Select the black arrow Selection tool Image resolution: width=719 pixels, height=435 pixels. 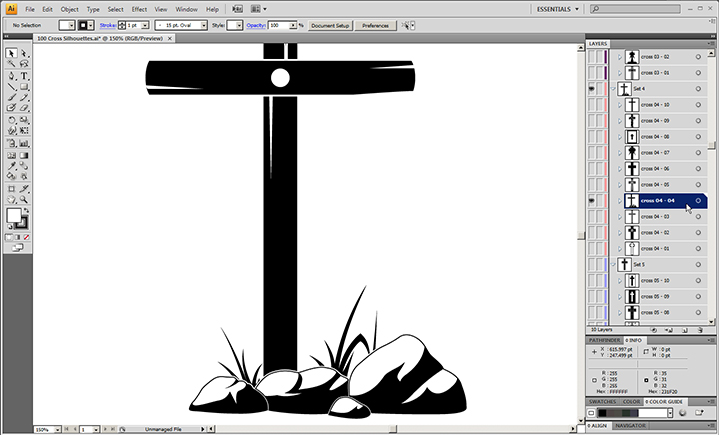point(11,52)
